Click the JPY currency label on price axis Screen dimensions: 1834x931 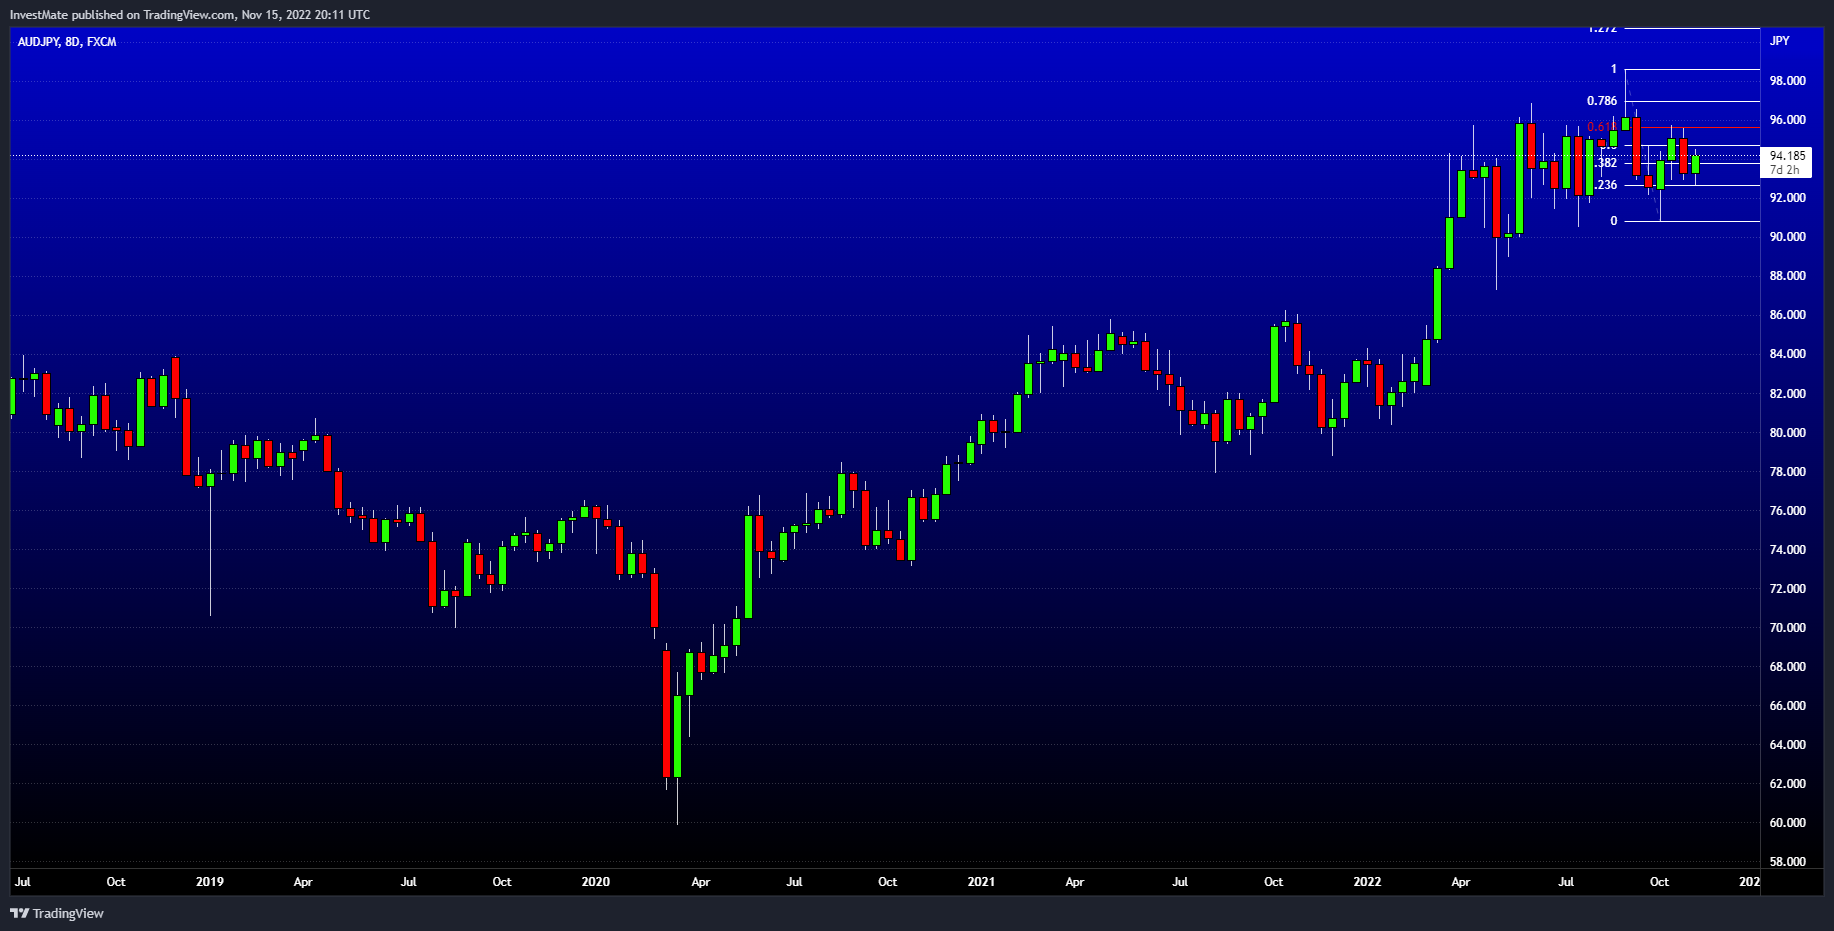coord(1779,41)
